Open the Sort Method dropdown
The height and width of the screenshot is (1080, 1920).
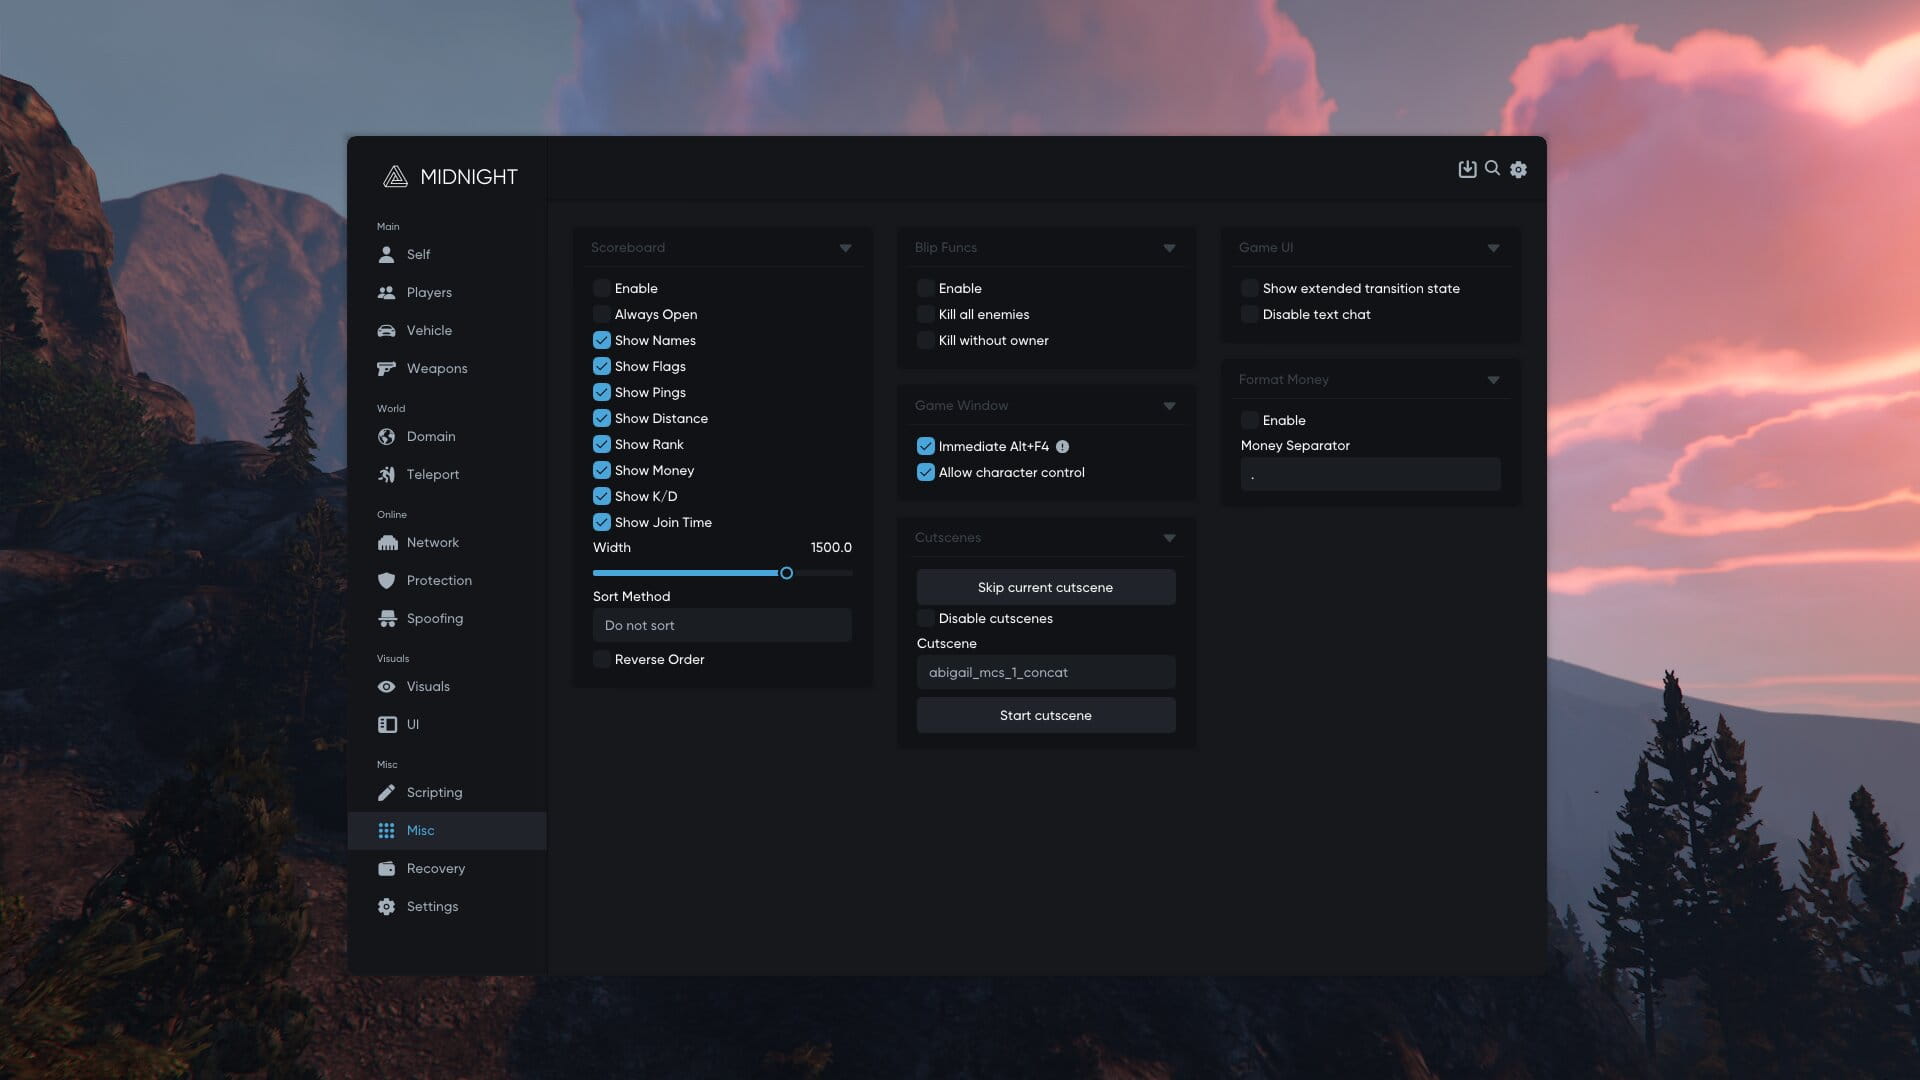(x=721, y=626)
